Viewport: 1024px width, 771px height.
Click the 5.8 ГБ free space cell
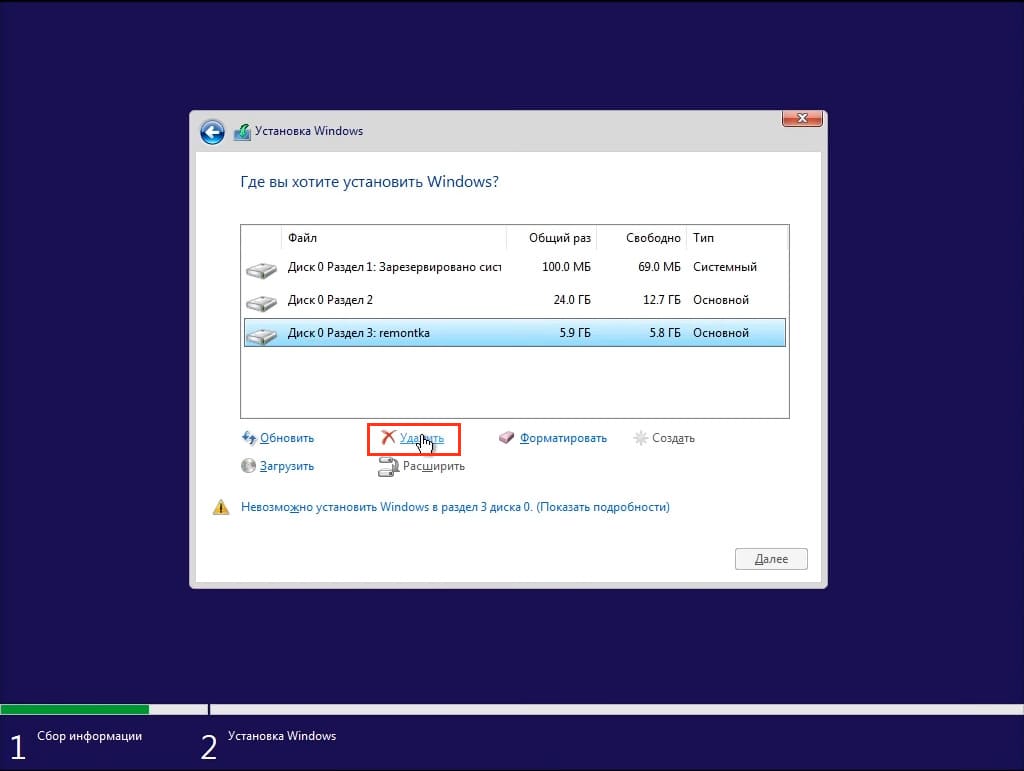tap(665, 333)
